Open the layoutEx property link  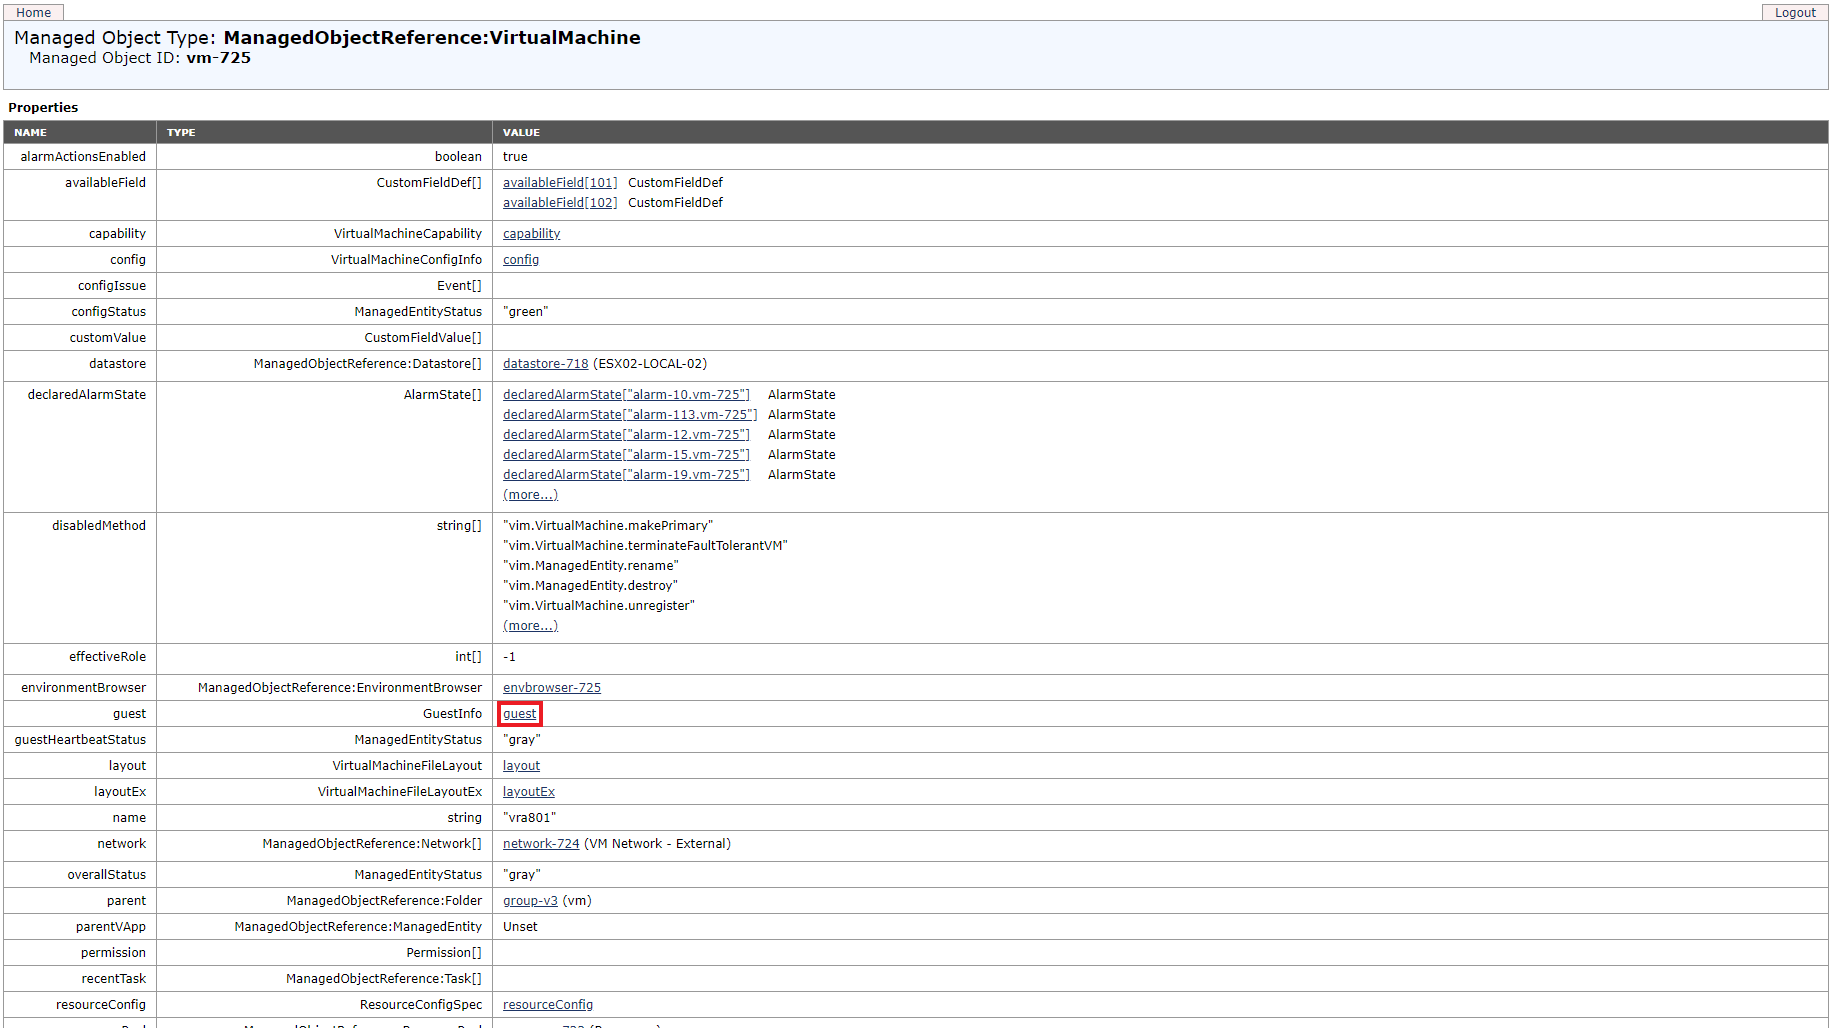(x=528, y=791)
